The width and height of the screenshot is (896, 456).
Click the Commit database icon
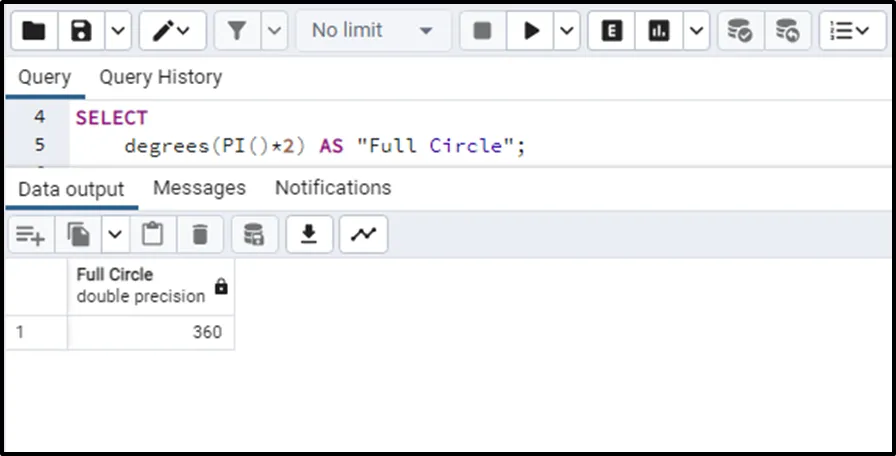[x=739, y=31]
